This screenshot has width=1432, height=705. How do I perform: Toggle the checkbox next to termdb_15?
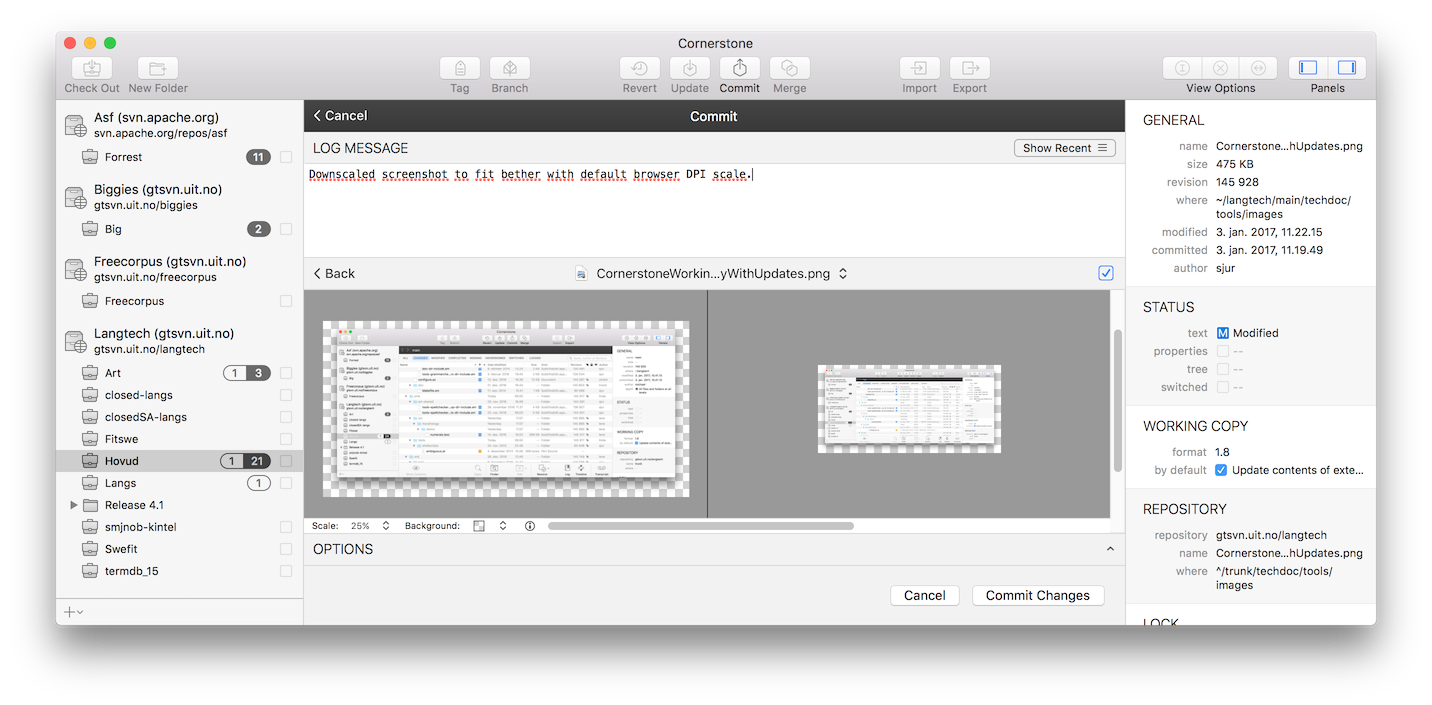[x=286, y=571]
